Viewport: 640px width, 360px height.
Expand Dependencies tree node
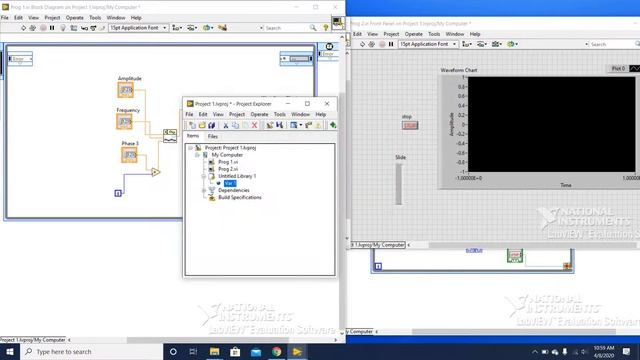point(204,190)
